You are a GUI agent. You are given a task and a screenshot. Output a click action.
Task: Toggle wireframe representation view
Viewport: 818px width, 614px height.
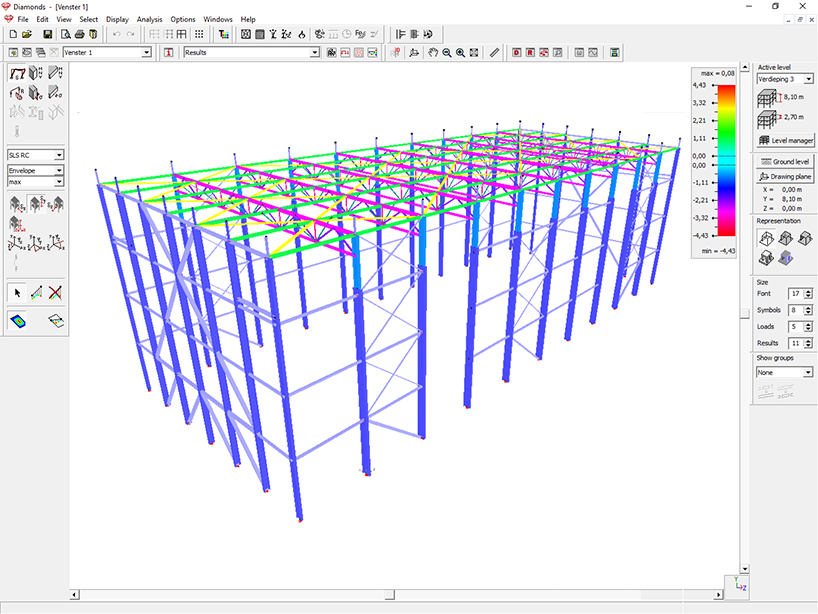765,238
